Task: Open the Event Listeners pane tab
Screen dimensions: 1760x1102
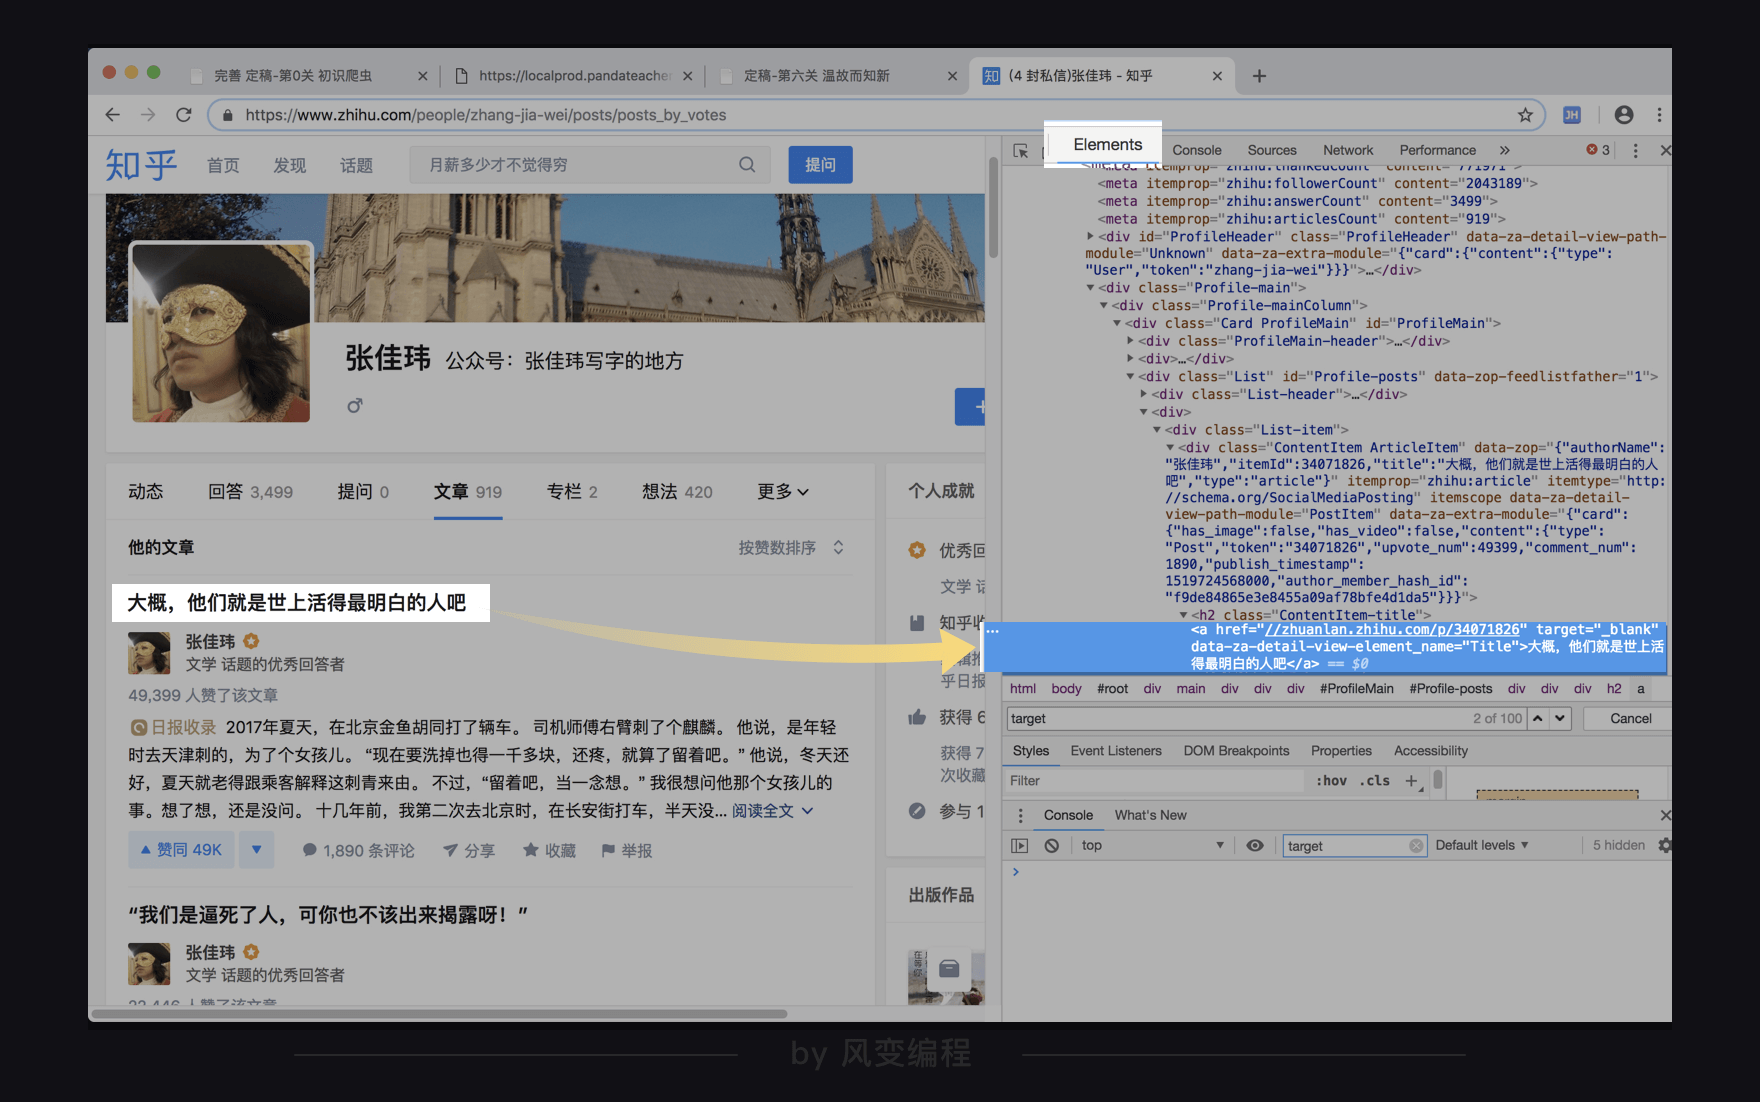Action: click(x=1116, y=751)
